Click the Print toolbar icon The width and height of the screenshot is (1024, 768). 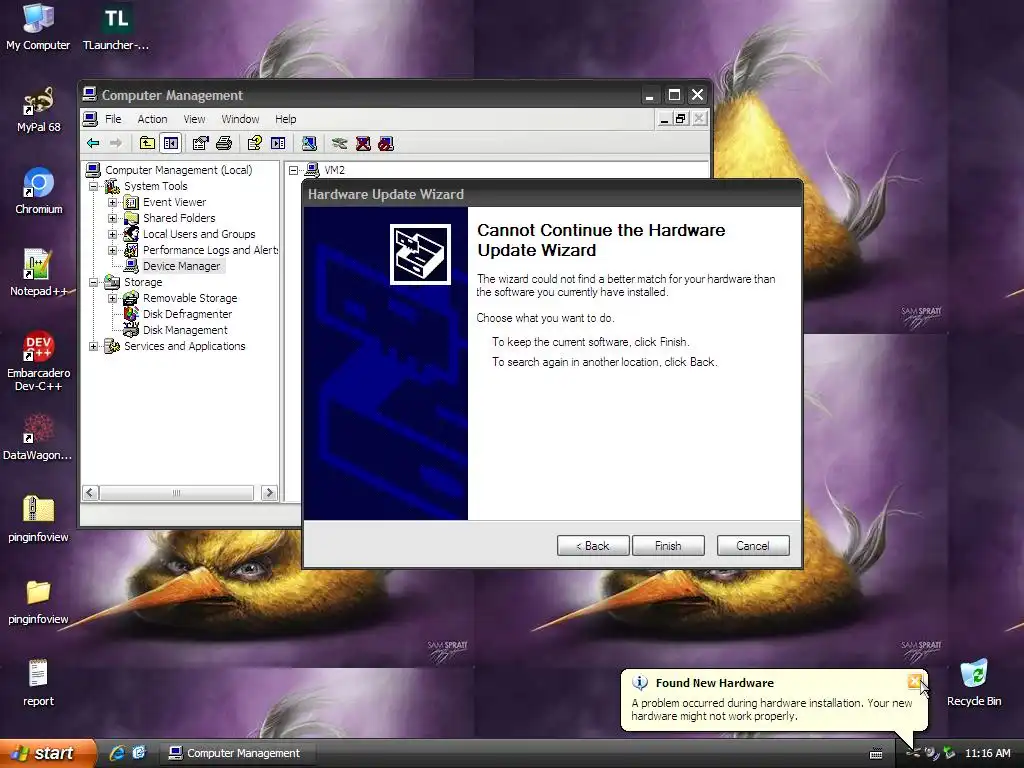224,143
